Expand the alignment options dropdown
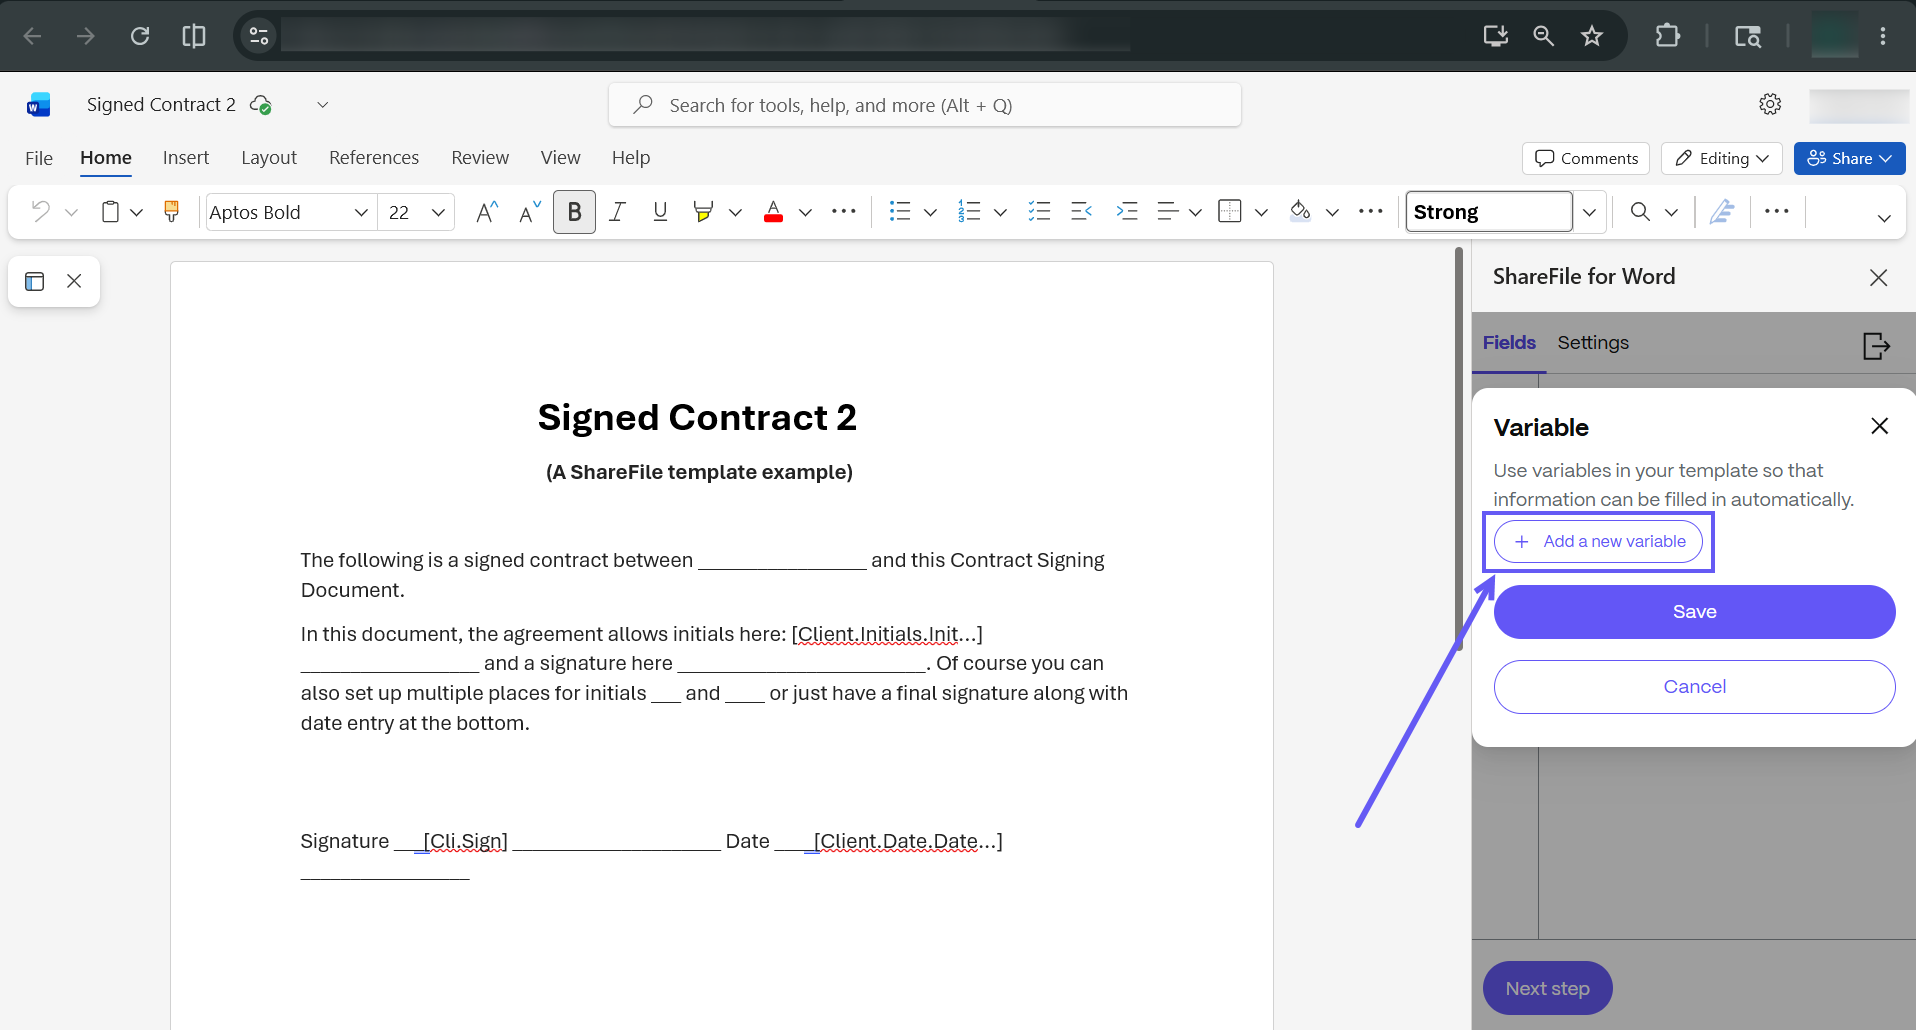 1195,212
